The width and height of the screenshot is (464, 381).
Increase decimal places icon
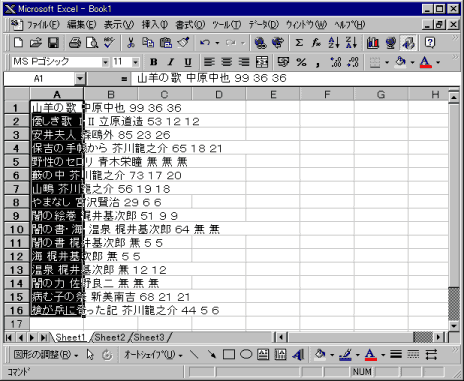(x=335, y=62)
